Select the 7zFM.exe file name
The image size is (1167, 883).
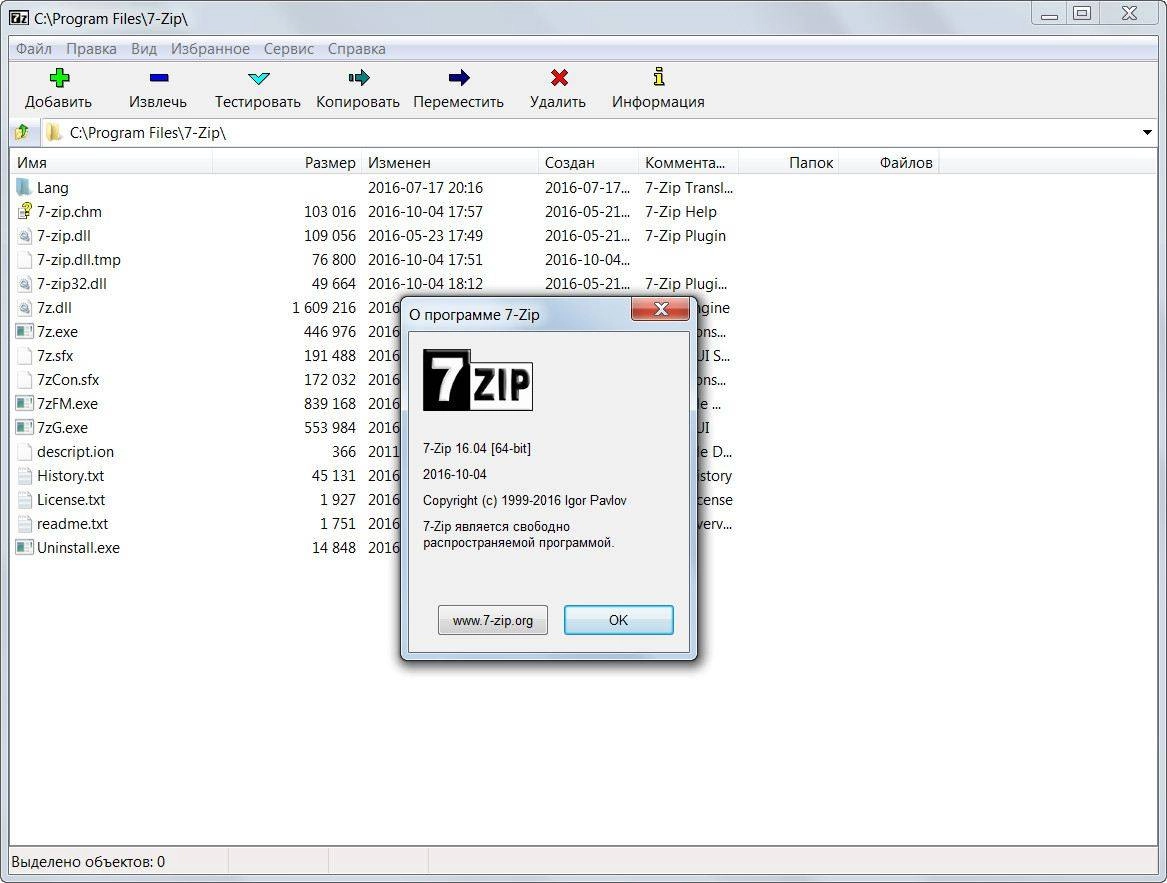(68, 404)
